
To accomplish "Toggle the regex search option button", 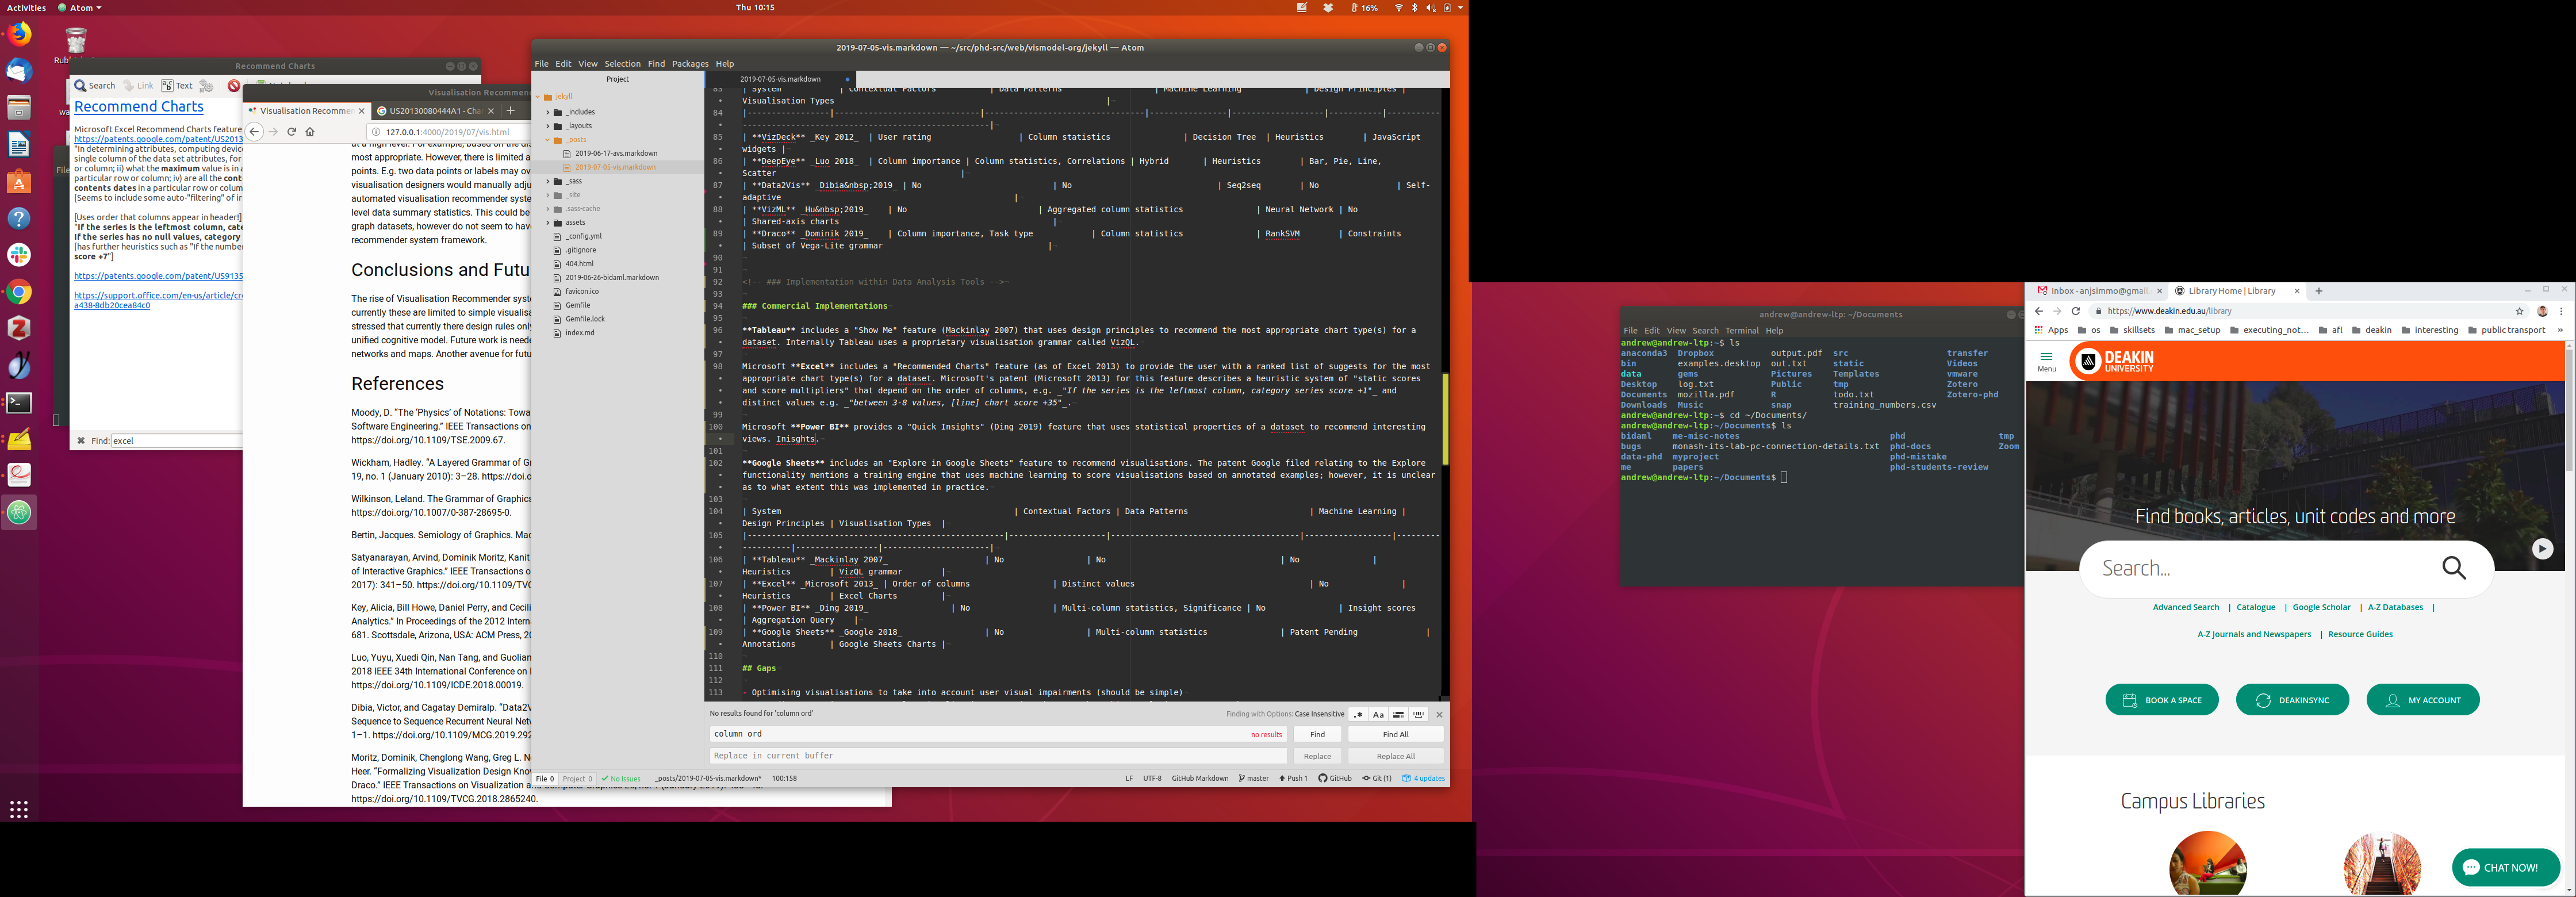I will 1357,715.
